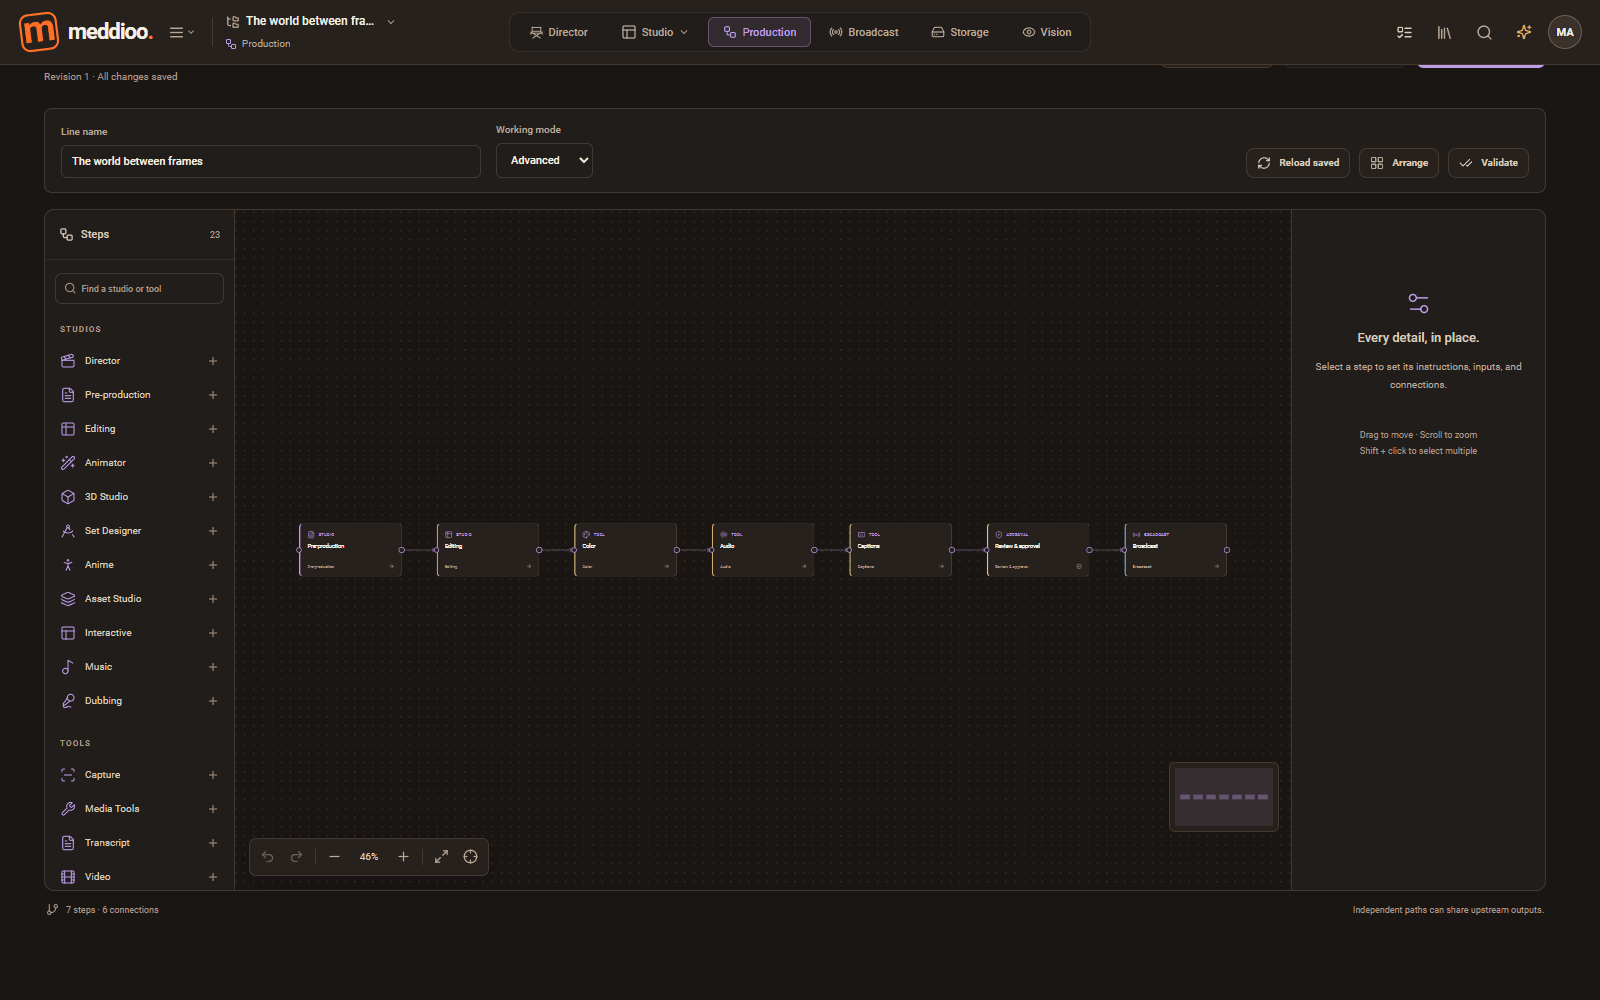Open the AI sparkle assistant icon

click(x=1524, y=32)
